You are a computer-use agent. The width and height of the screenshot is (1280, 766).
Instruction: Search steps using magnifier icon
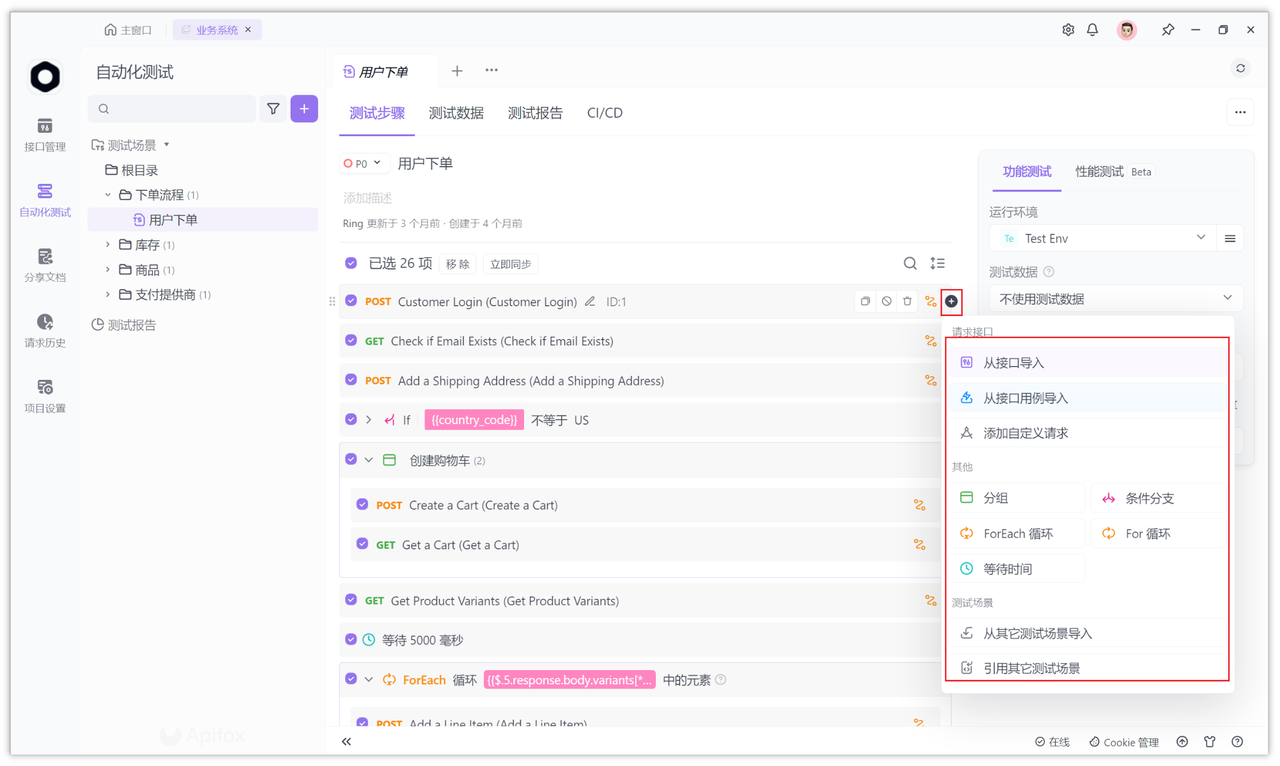910,264
